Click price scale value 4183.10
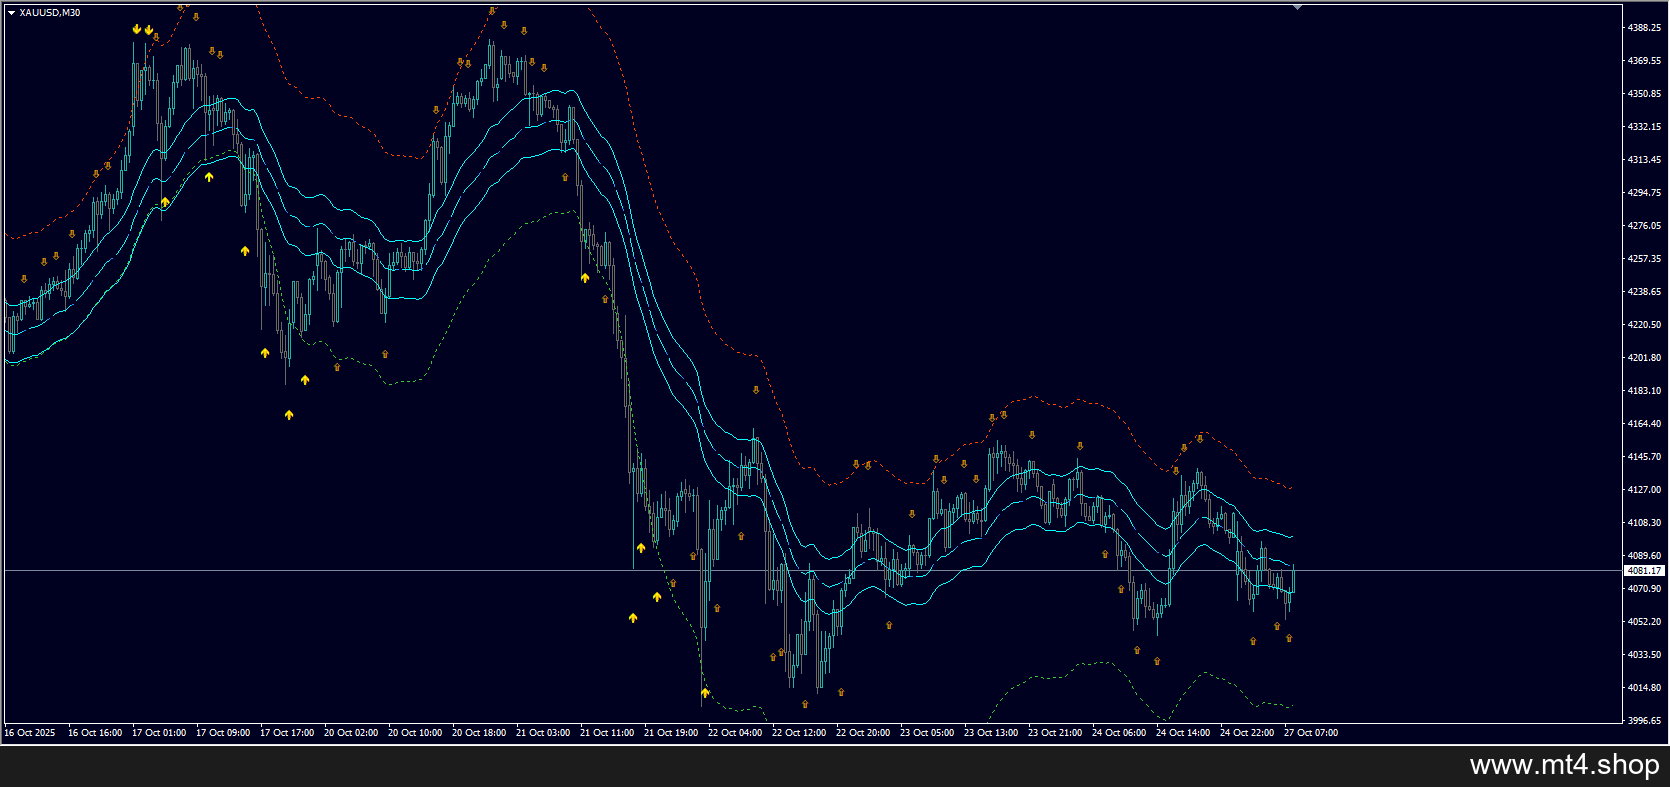1670x787 pixels. click(1644, 391)
